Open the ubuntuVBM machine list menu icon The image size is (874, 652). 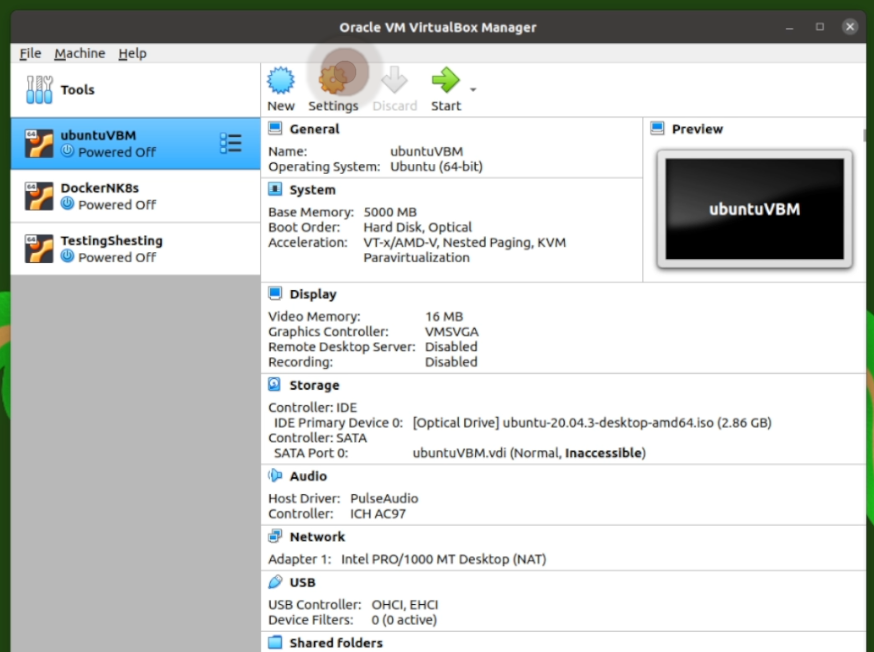click(x=231, y=142)
